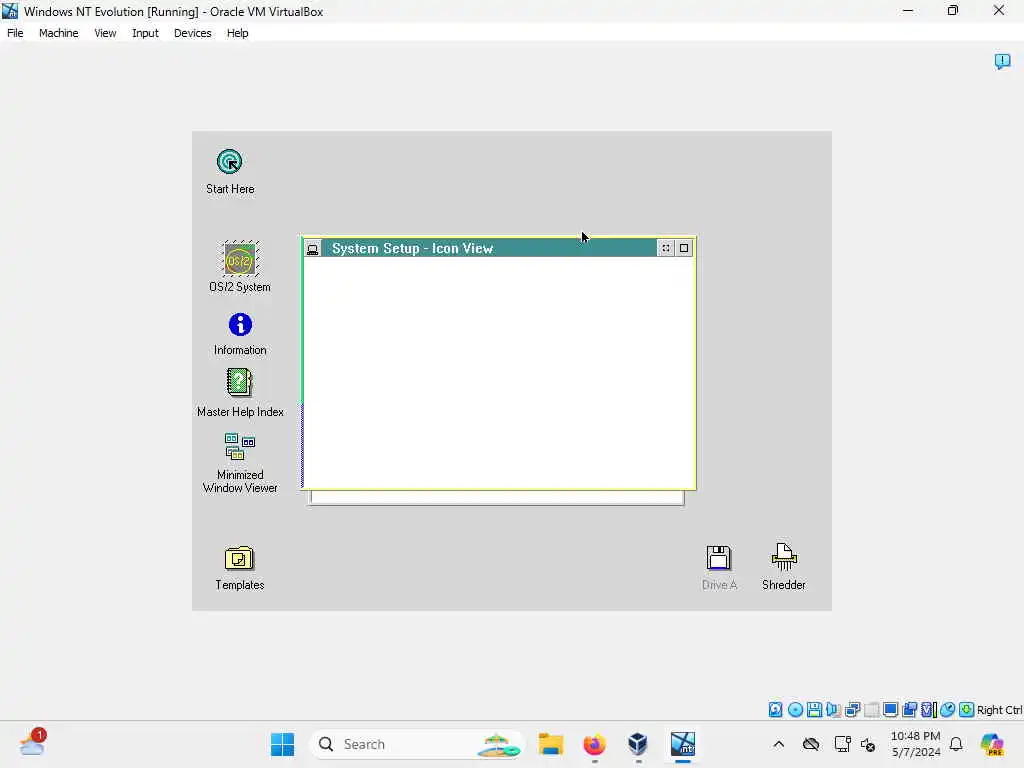The height and width of the screenshot is (768, 1024).
Task: Open the weather widget on the taskbar
Action: point(32,744)
